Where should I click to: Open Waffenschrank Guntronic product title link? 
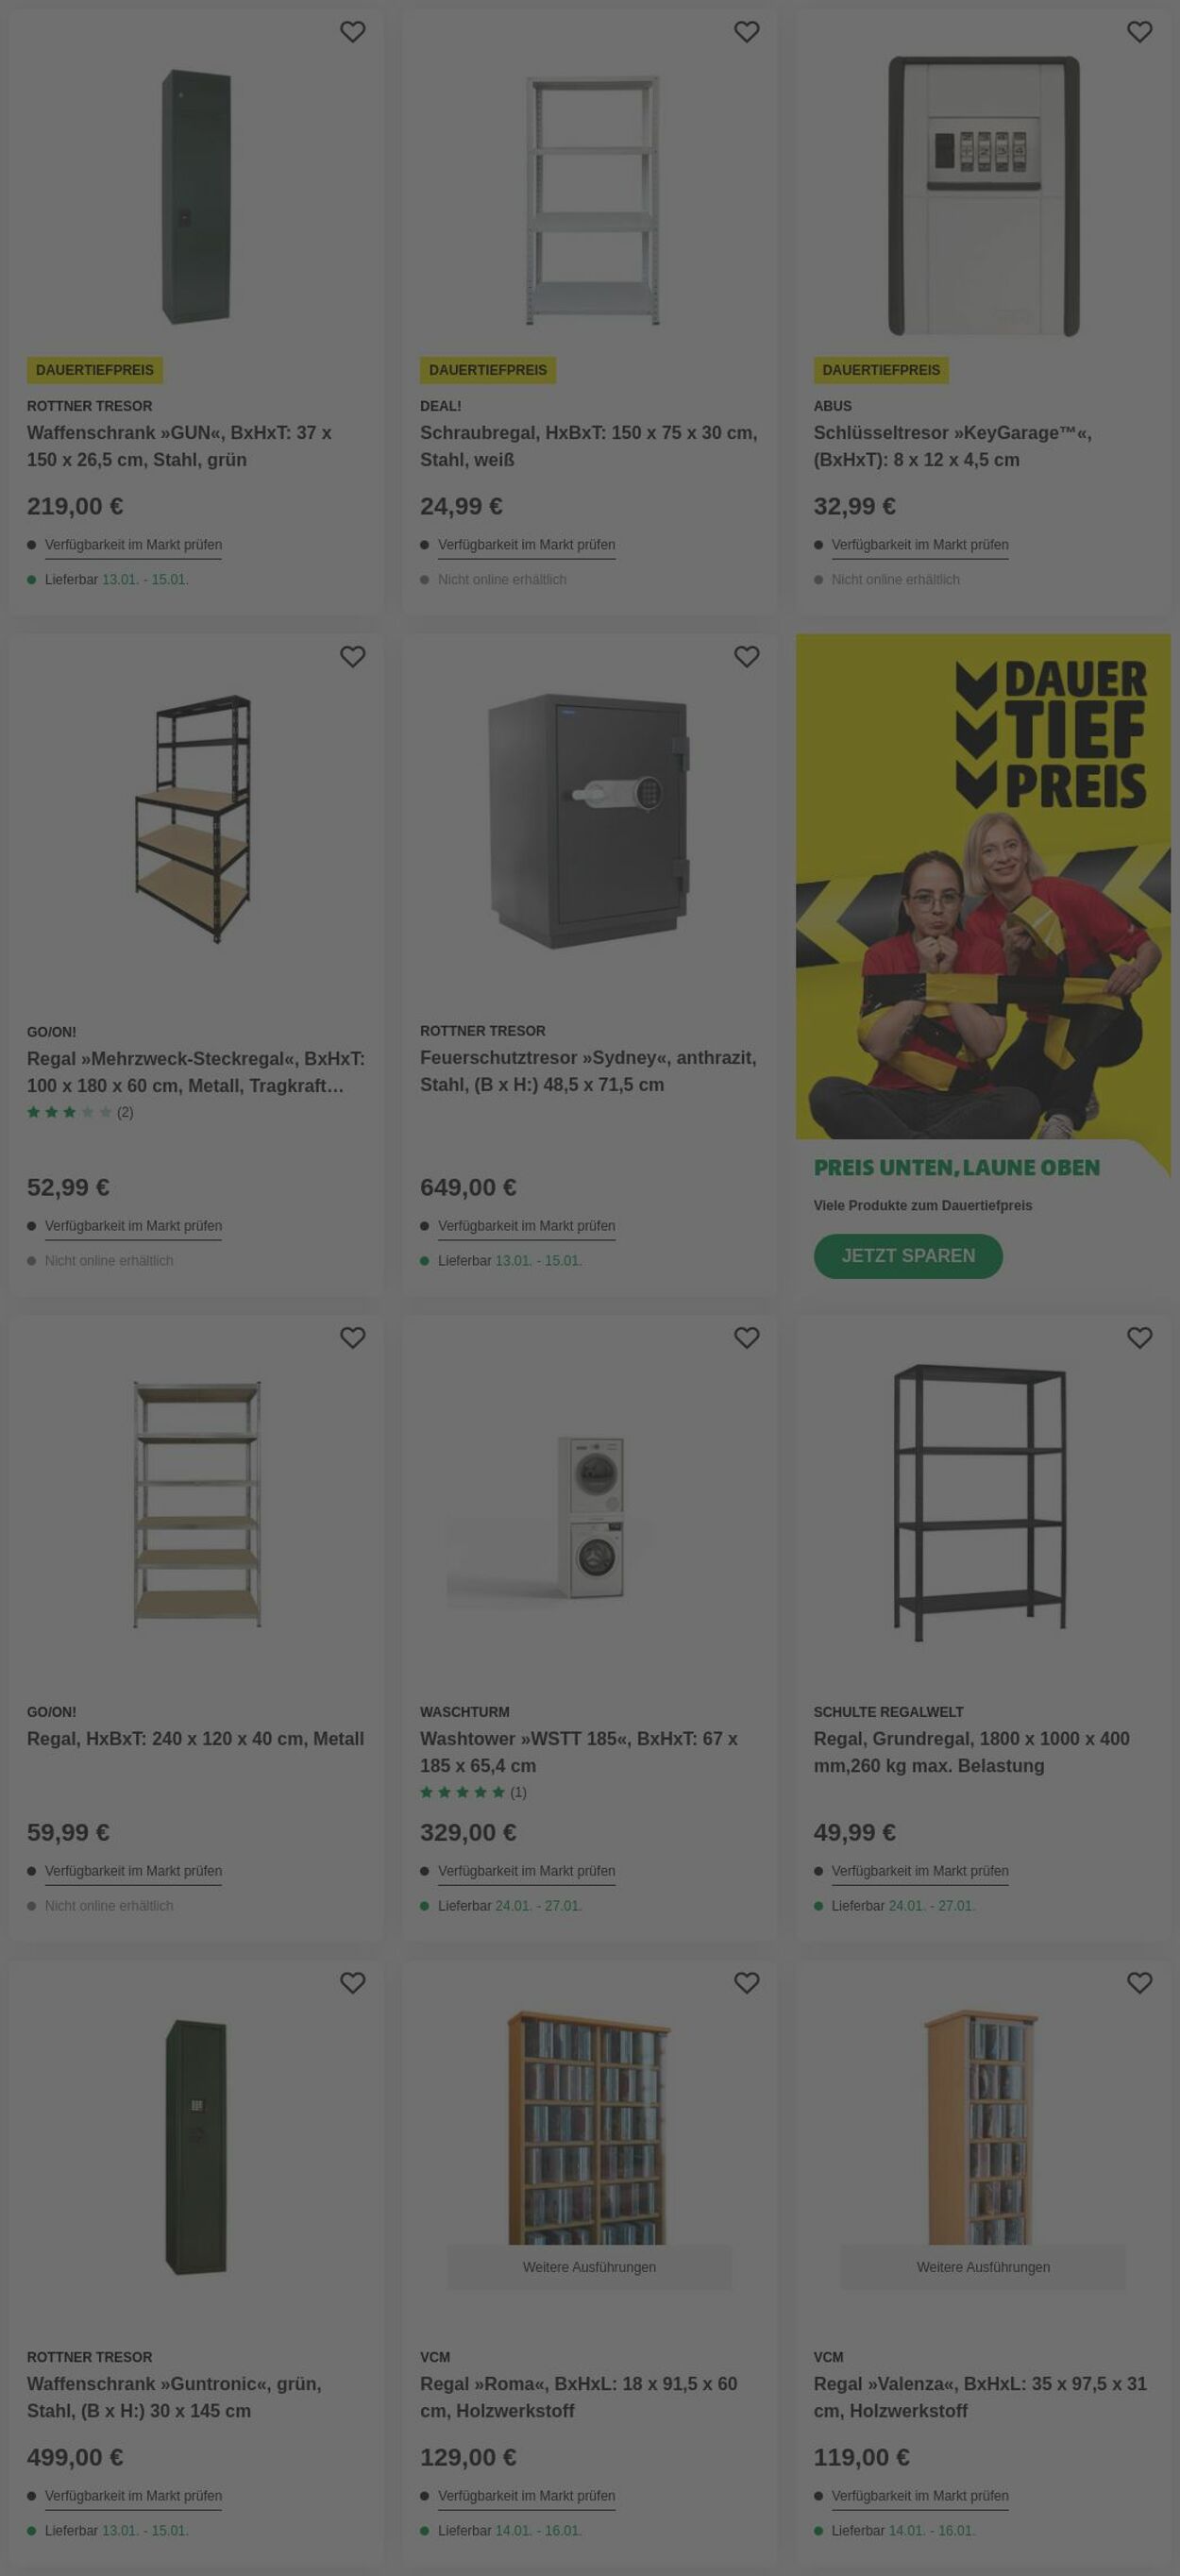[x=174, y=2397]
